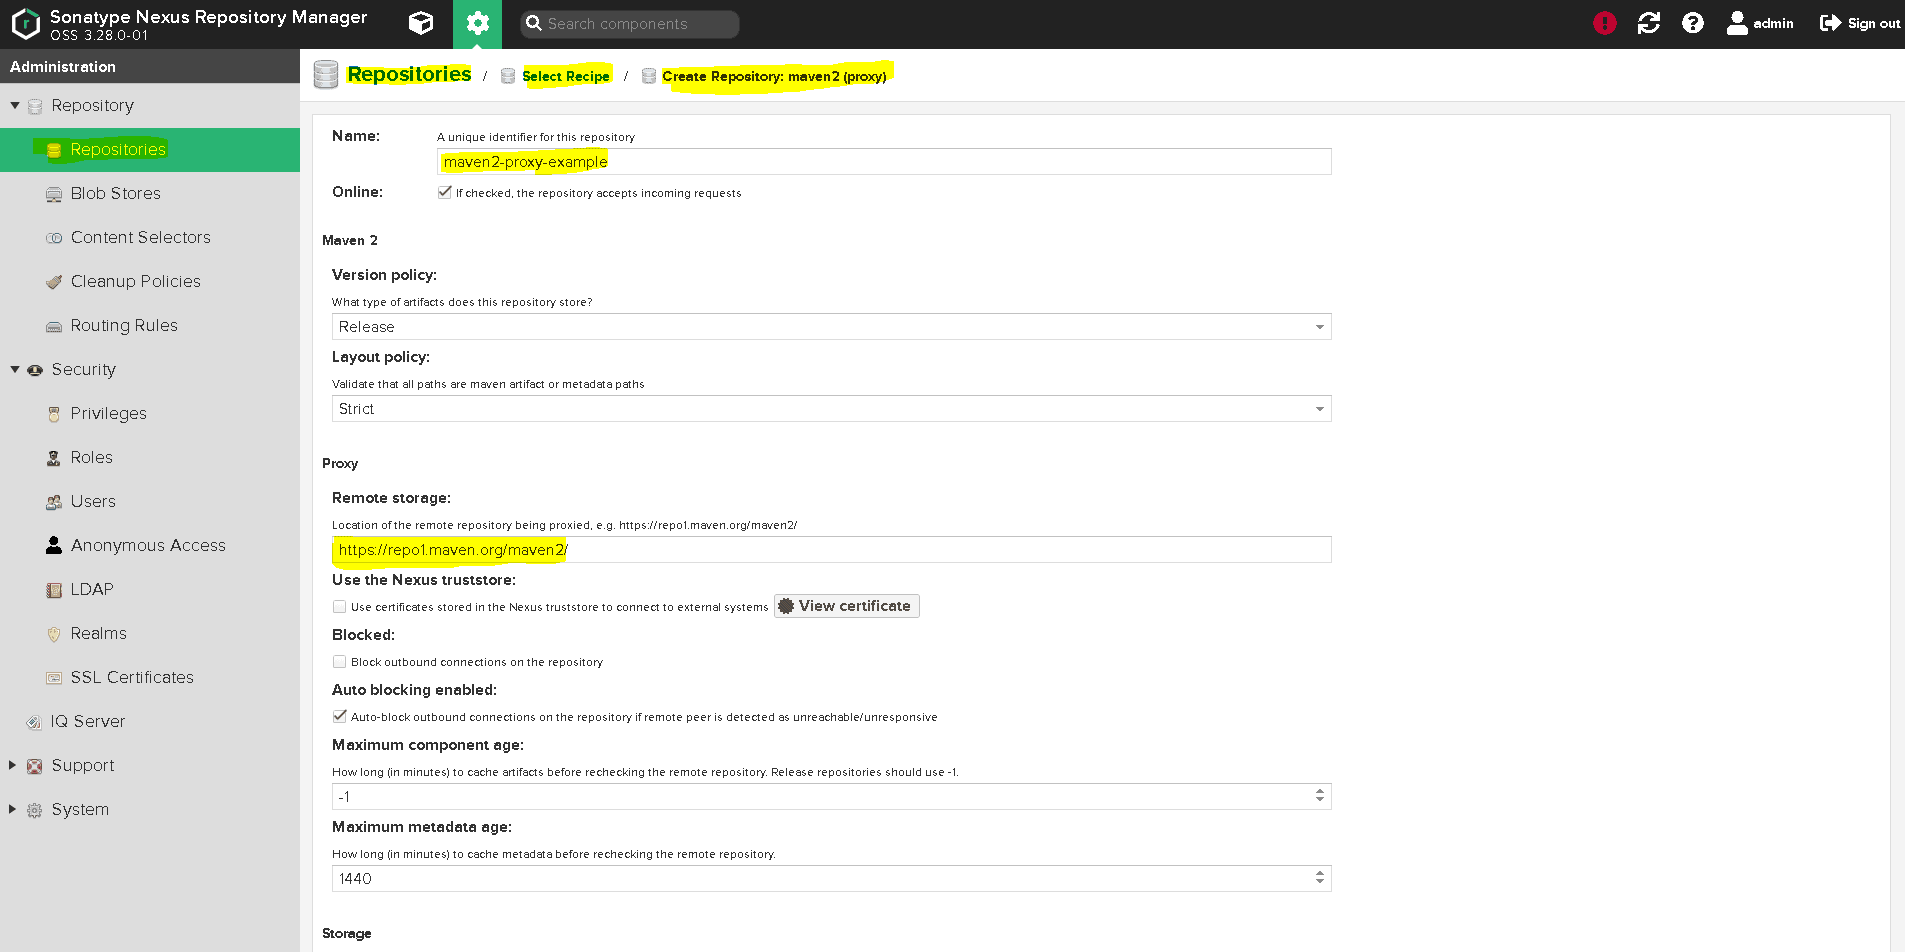The height and width of the screenshot is (952, 1905).
Task: Click the system health alert icon
Action: point(1605,23)
